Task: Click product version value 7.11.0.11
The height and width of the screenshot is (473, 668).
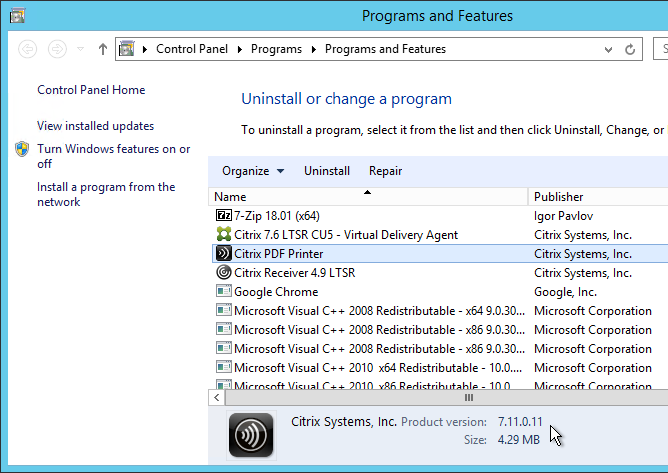Action: point(520,422)
